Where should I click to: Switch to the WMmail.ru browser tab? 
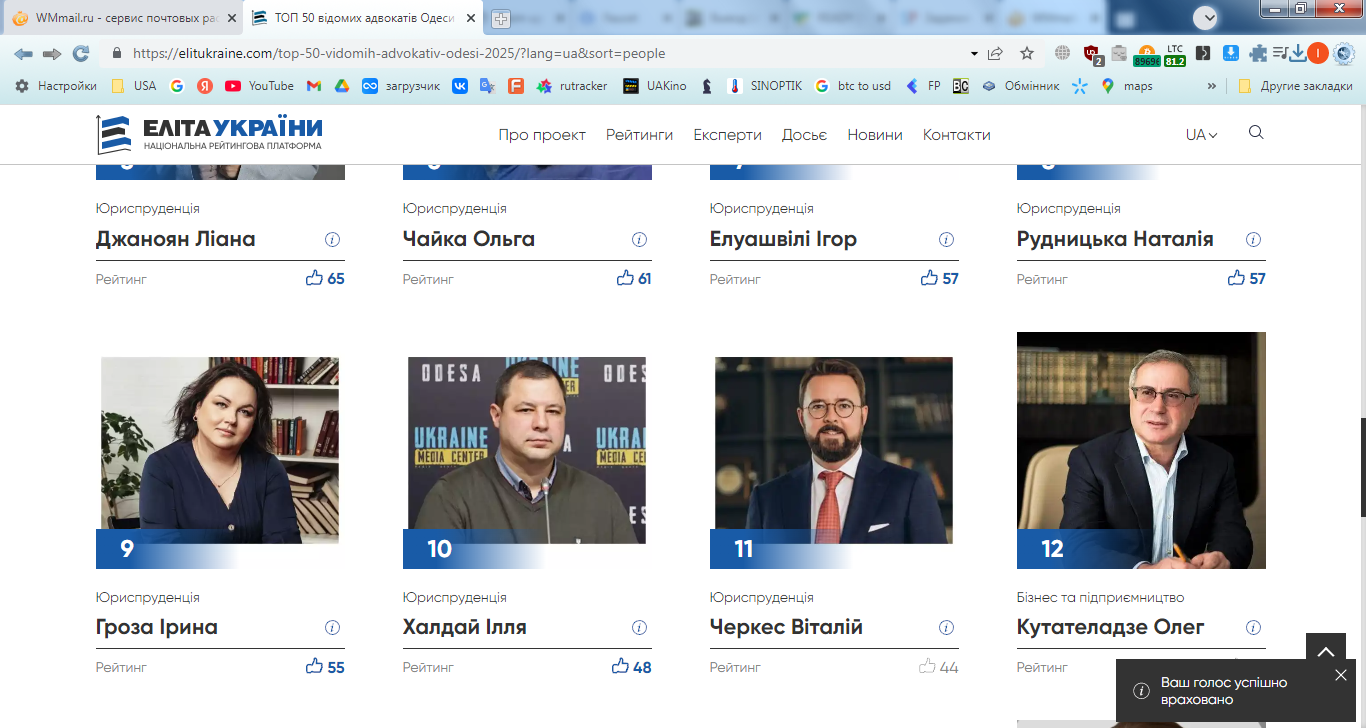123,18
